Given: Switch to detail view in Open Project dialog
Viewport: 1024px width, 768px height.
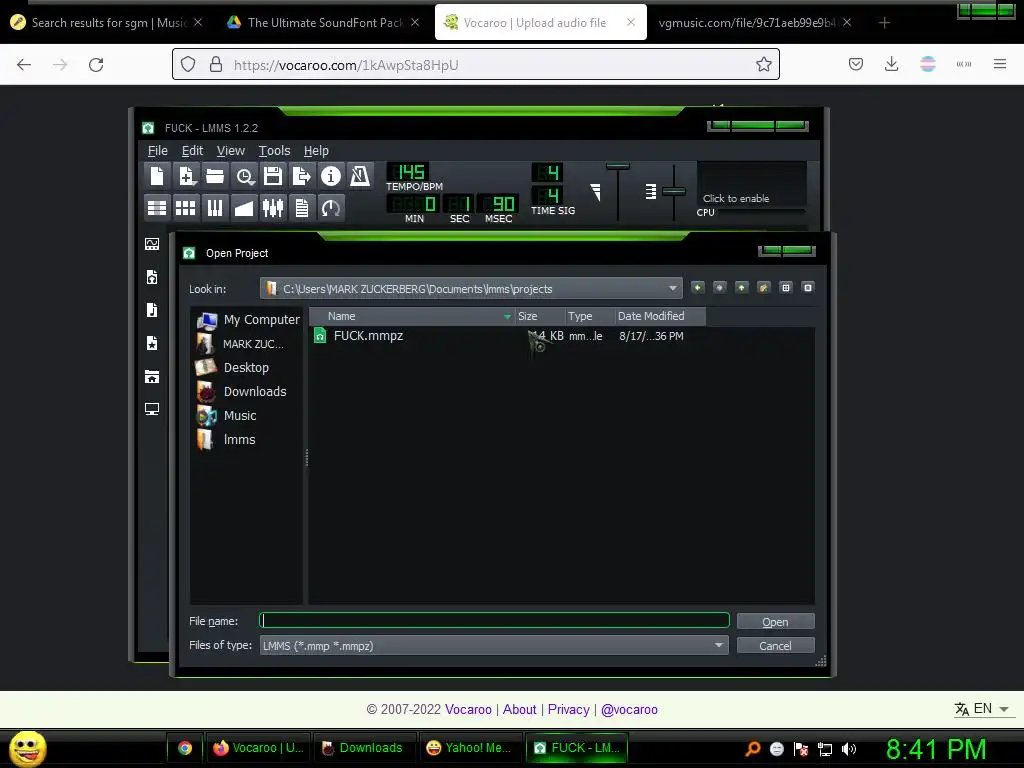Looking at the screenshot, I should click(x=808, y=287).
